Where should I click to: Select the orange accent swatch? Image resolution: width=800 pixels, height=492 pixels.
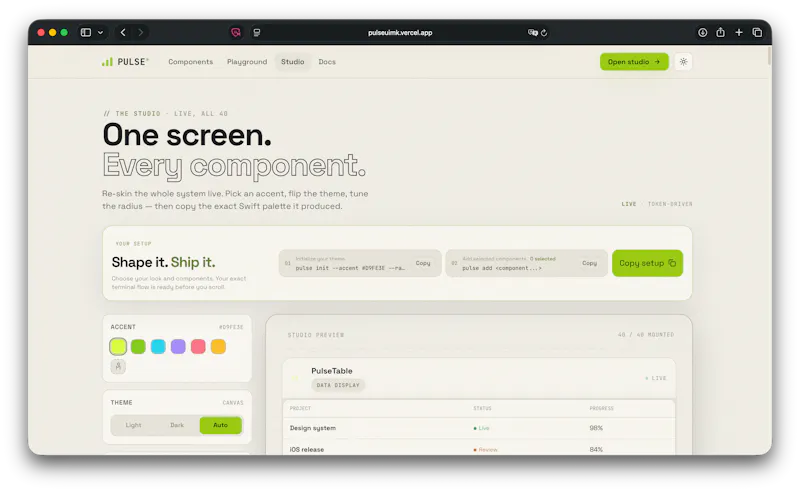point(218,347)
